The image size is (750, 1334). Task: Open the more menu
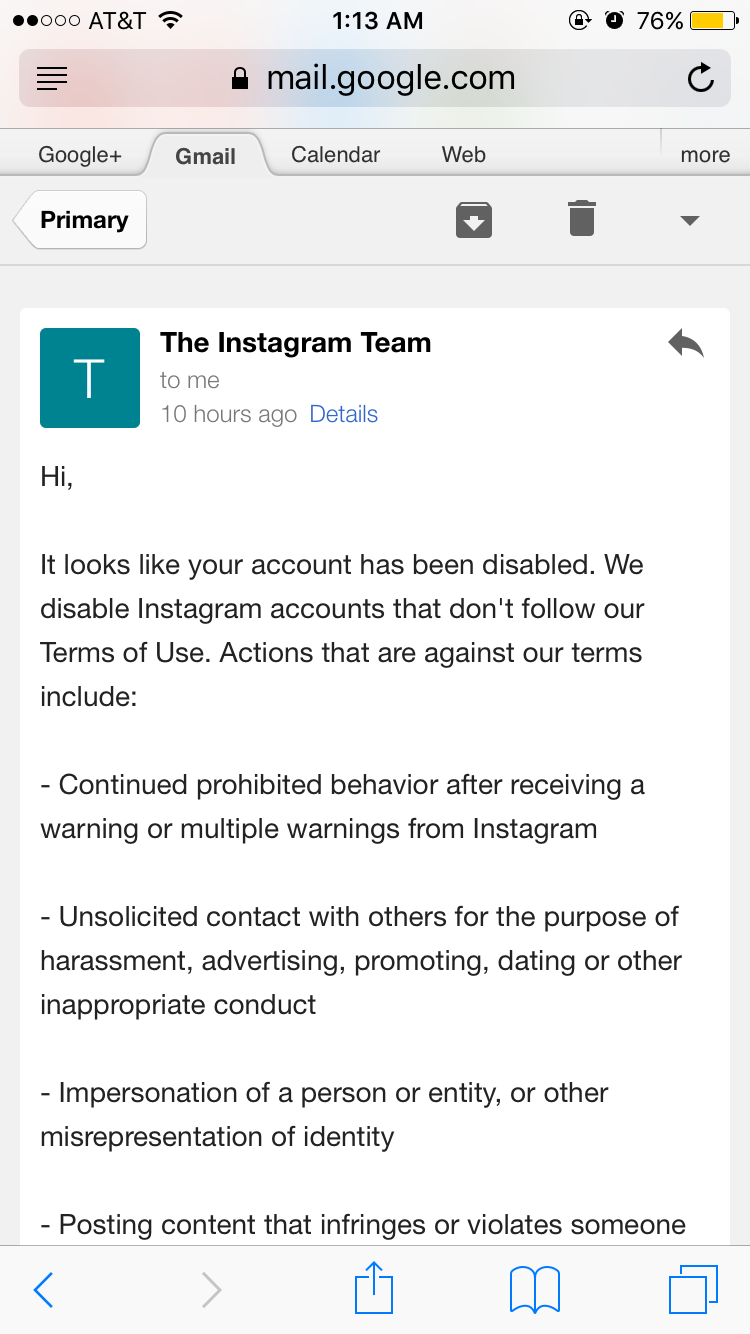[704, 154]
